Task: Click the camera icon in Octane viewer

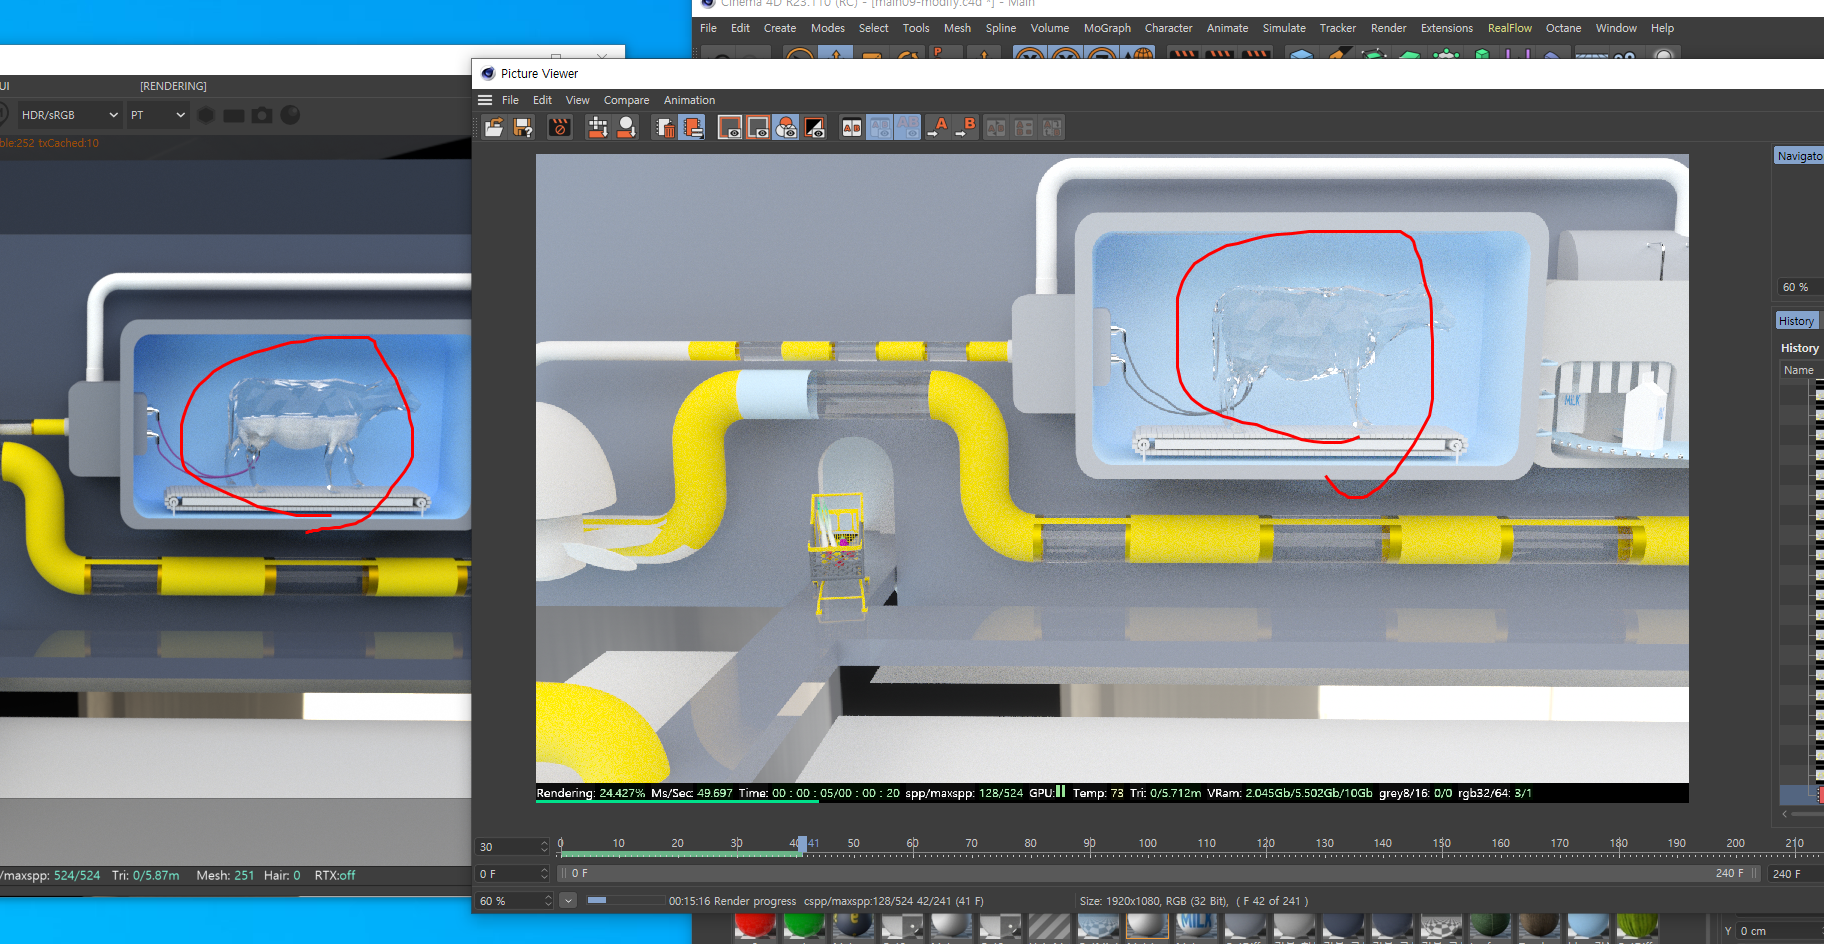Action: pyautogui.click(x=262, y=115)
